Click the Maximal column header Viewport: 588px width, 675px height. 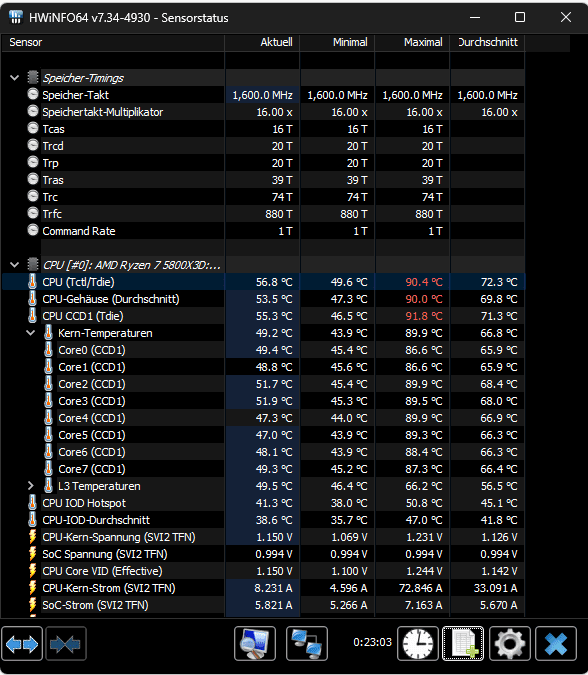coord(412,42)
